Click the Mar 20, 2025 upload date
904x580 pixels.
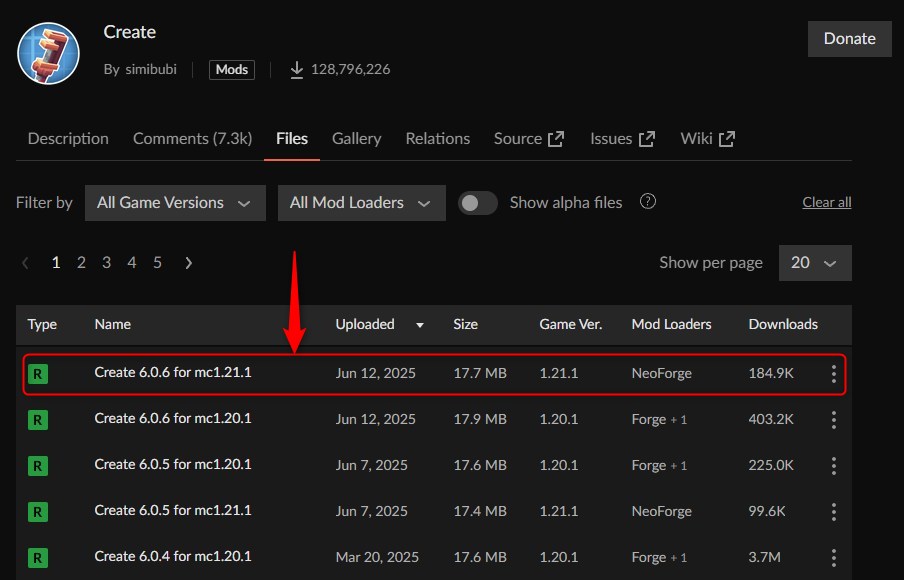(x=377, y=558)
